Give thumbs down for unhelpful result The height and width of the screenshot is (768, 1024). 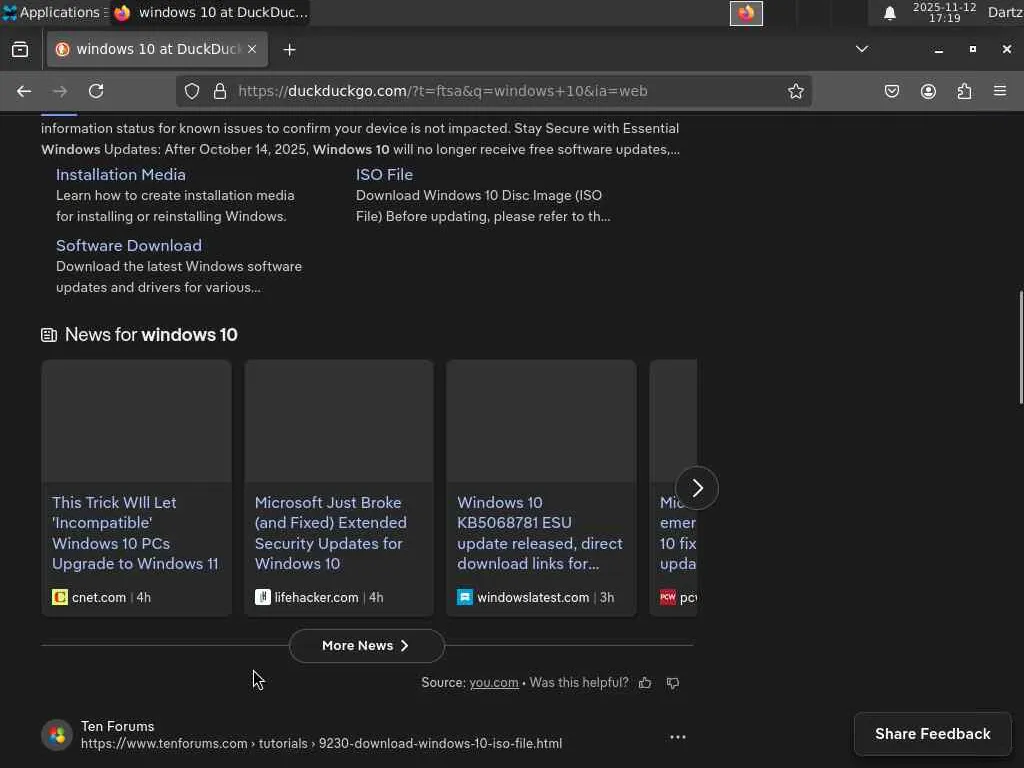673,683
